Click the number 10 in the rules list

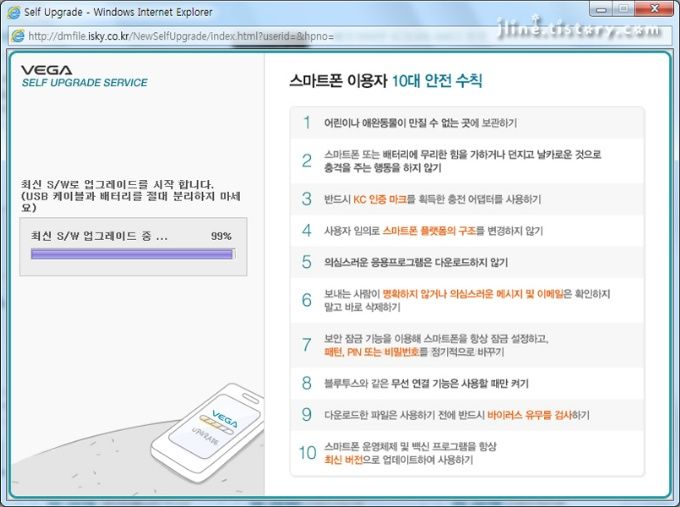point(307,453)
